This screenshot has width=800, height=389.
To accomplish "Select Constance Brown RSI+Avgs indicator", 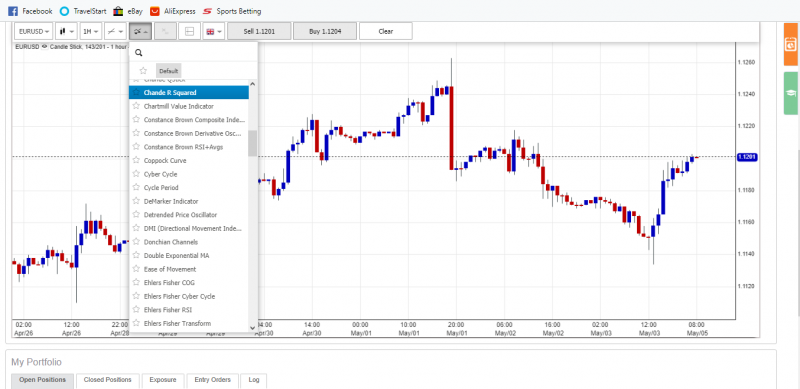I will pyautogui.click(x=189, y=147).
